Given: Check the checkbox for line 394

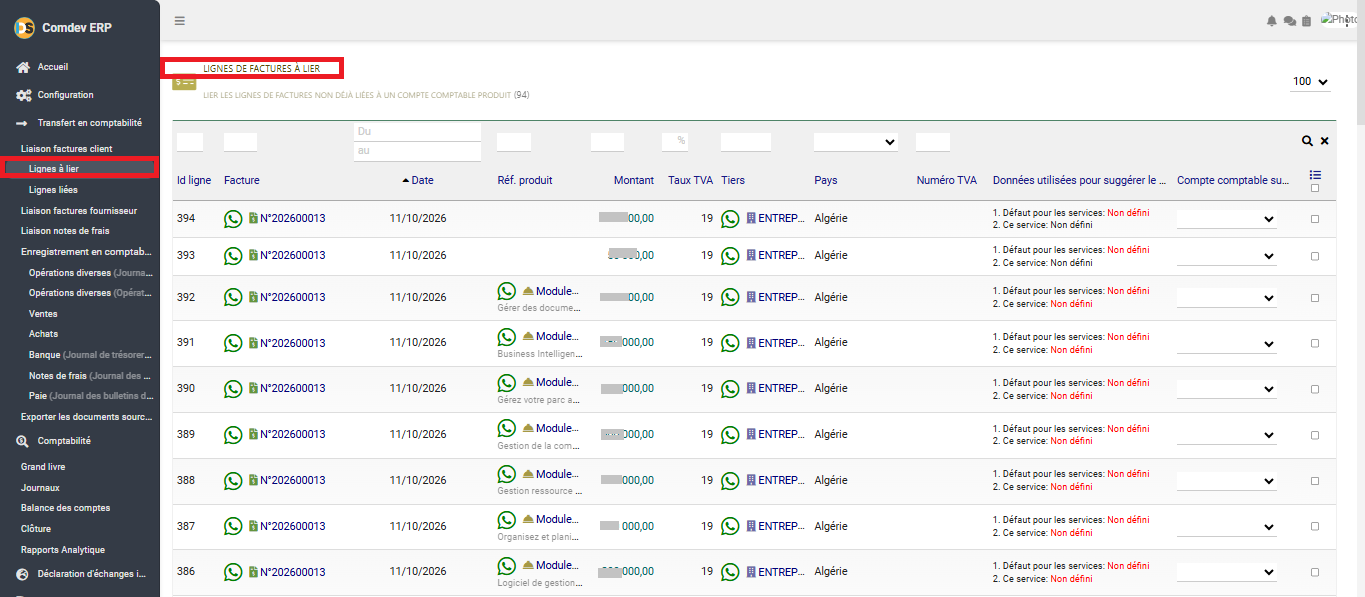Looking at the screenshot, I should click(1315, 219).
